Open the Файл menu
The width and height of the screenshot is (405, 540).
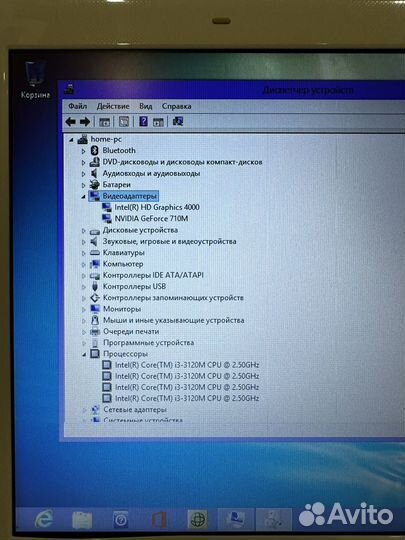77,106
